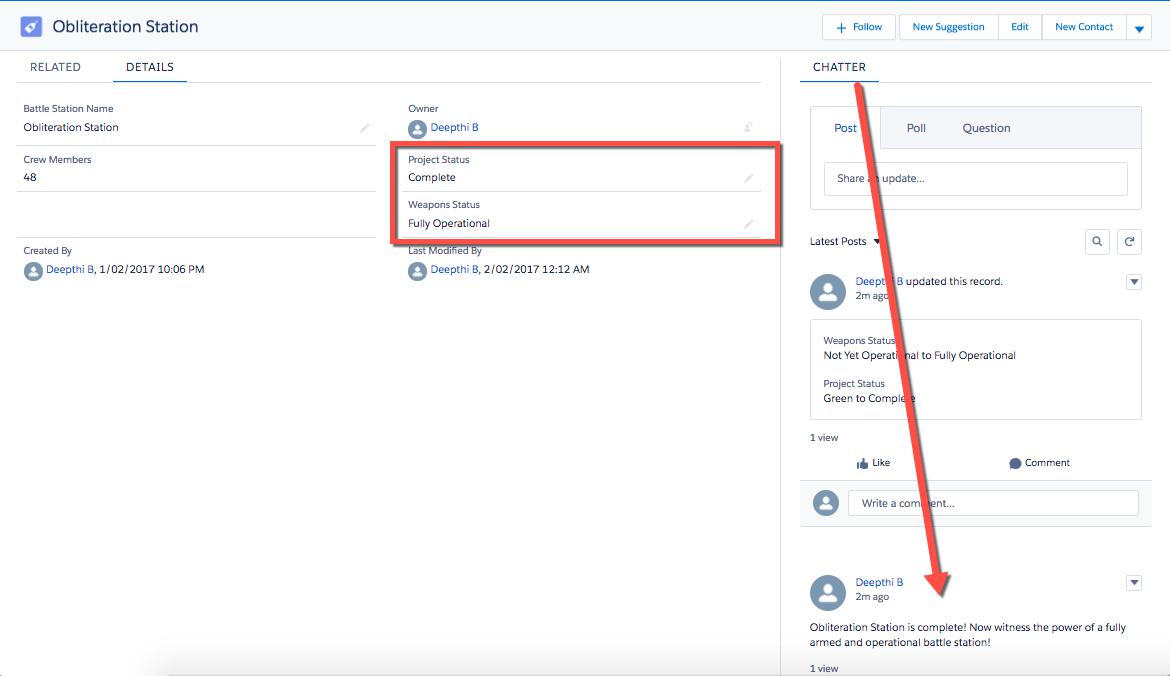
Task: Switch to the Related tab
Action: (55, 67)
